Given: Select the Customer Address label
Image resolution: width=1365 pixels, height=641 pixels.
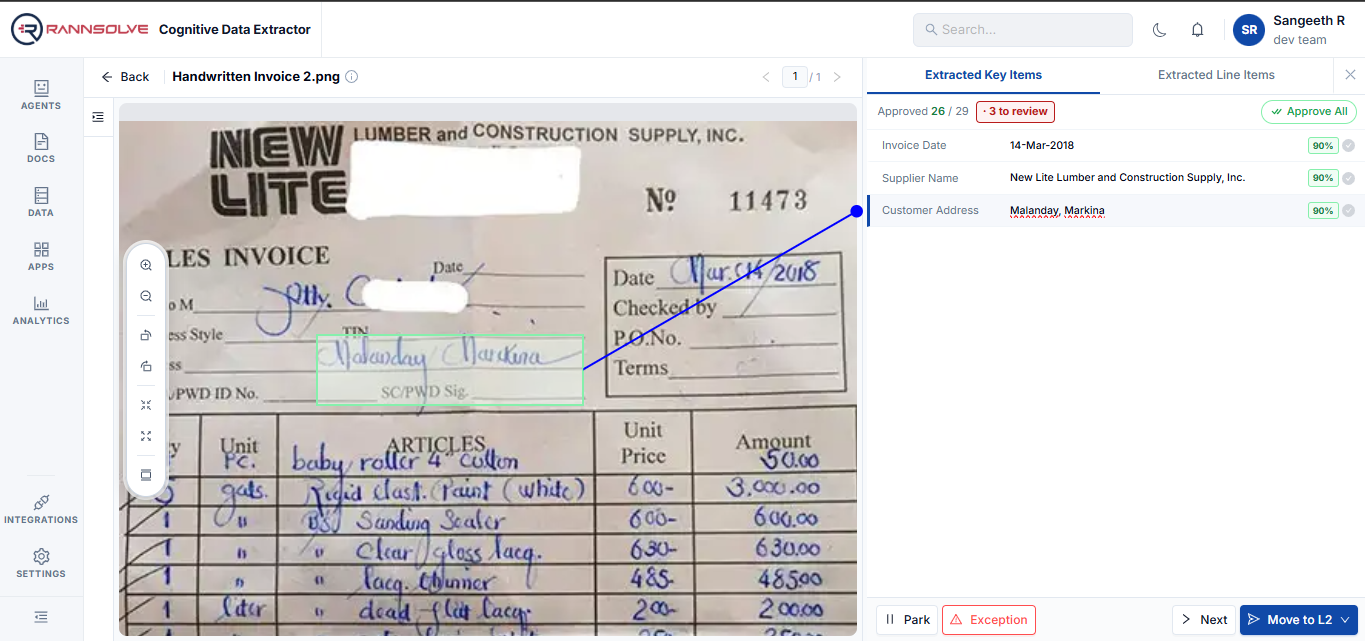Looking at the screenshot, I should click(930, 210).
